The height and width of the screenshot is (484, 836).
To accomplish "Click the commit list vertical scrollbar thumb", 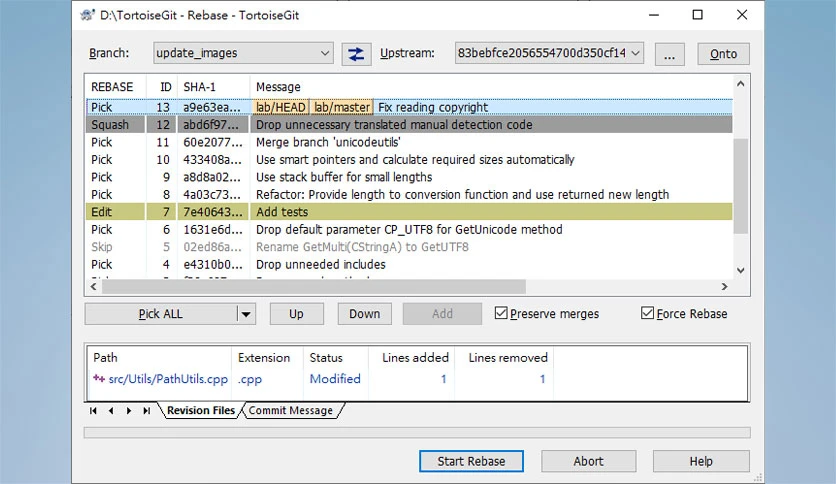I will [x=741, y=185].
